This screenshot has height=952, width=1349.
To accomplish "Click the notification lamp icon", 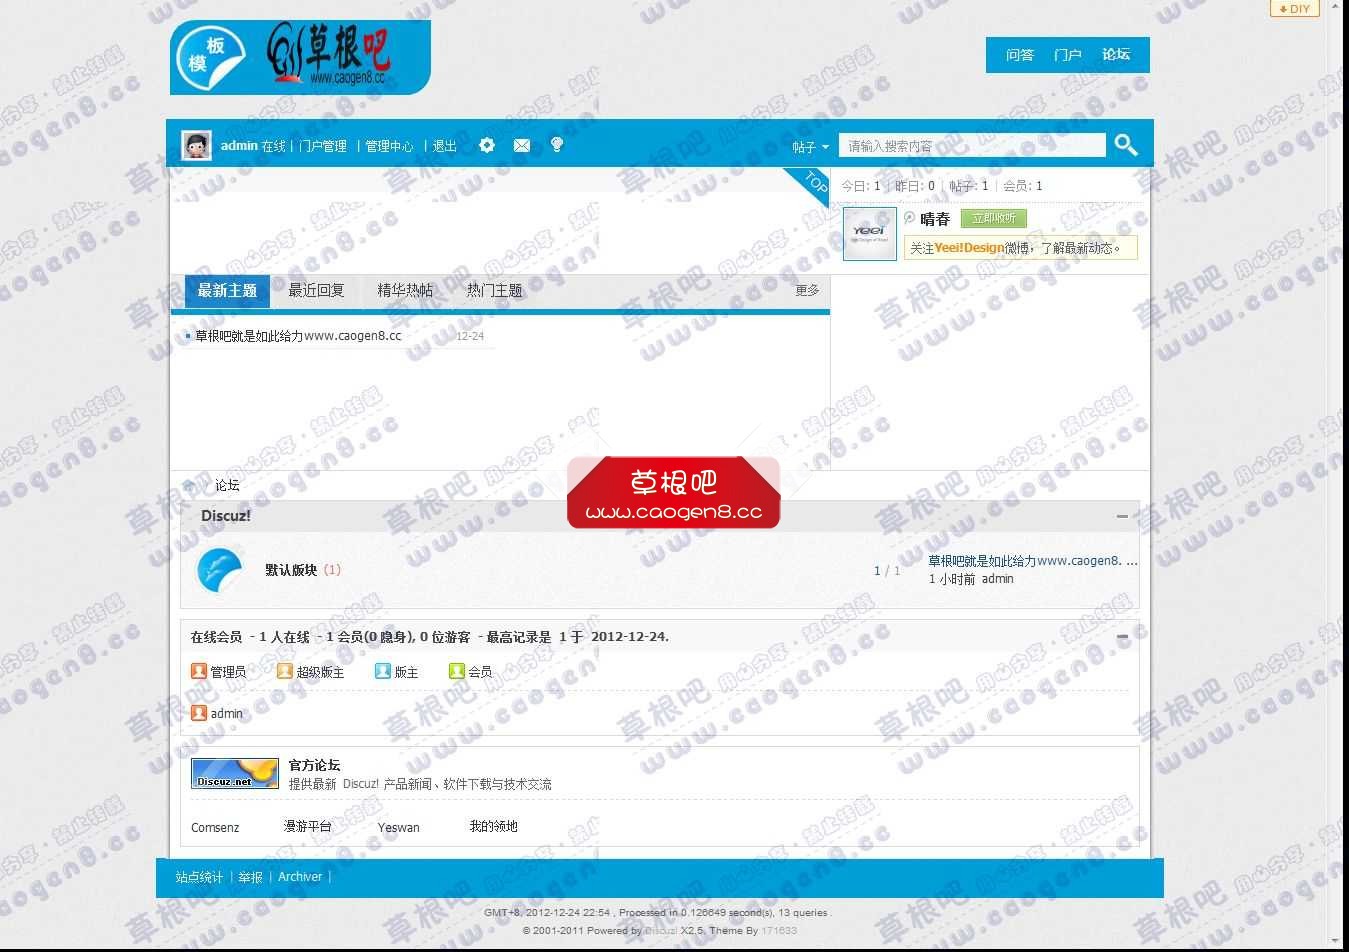I will 556,145.
